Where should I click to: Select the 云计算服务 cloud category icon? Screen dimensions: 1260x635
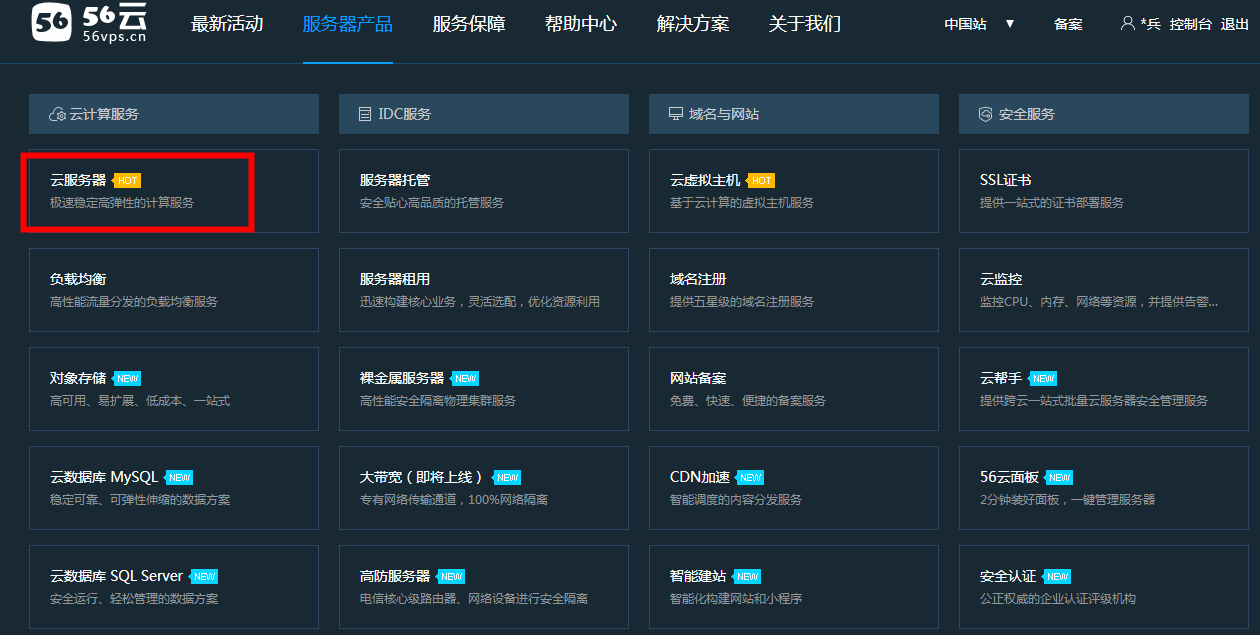click(57, 113)
